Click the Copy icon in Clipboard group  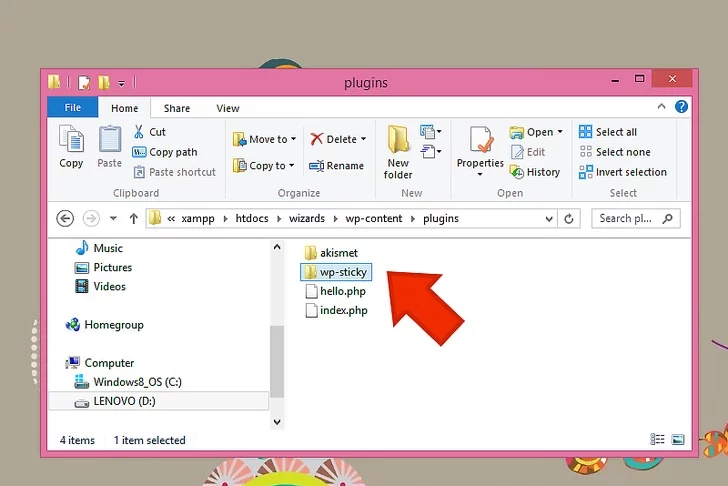pos(71,142)
